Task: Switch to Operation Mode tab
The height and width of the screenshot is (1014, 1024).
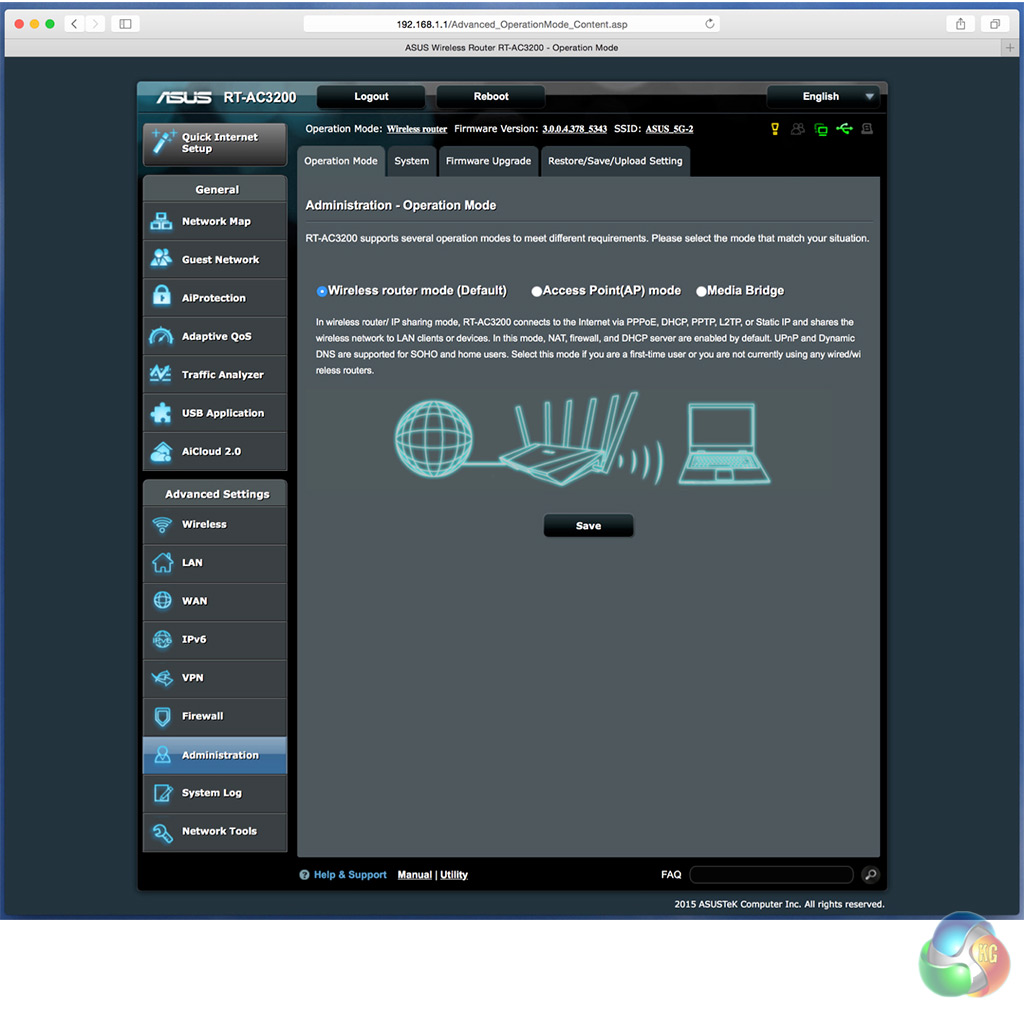Action: [341, 161]
